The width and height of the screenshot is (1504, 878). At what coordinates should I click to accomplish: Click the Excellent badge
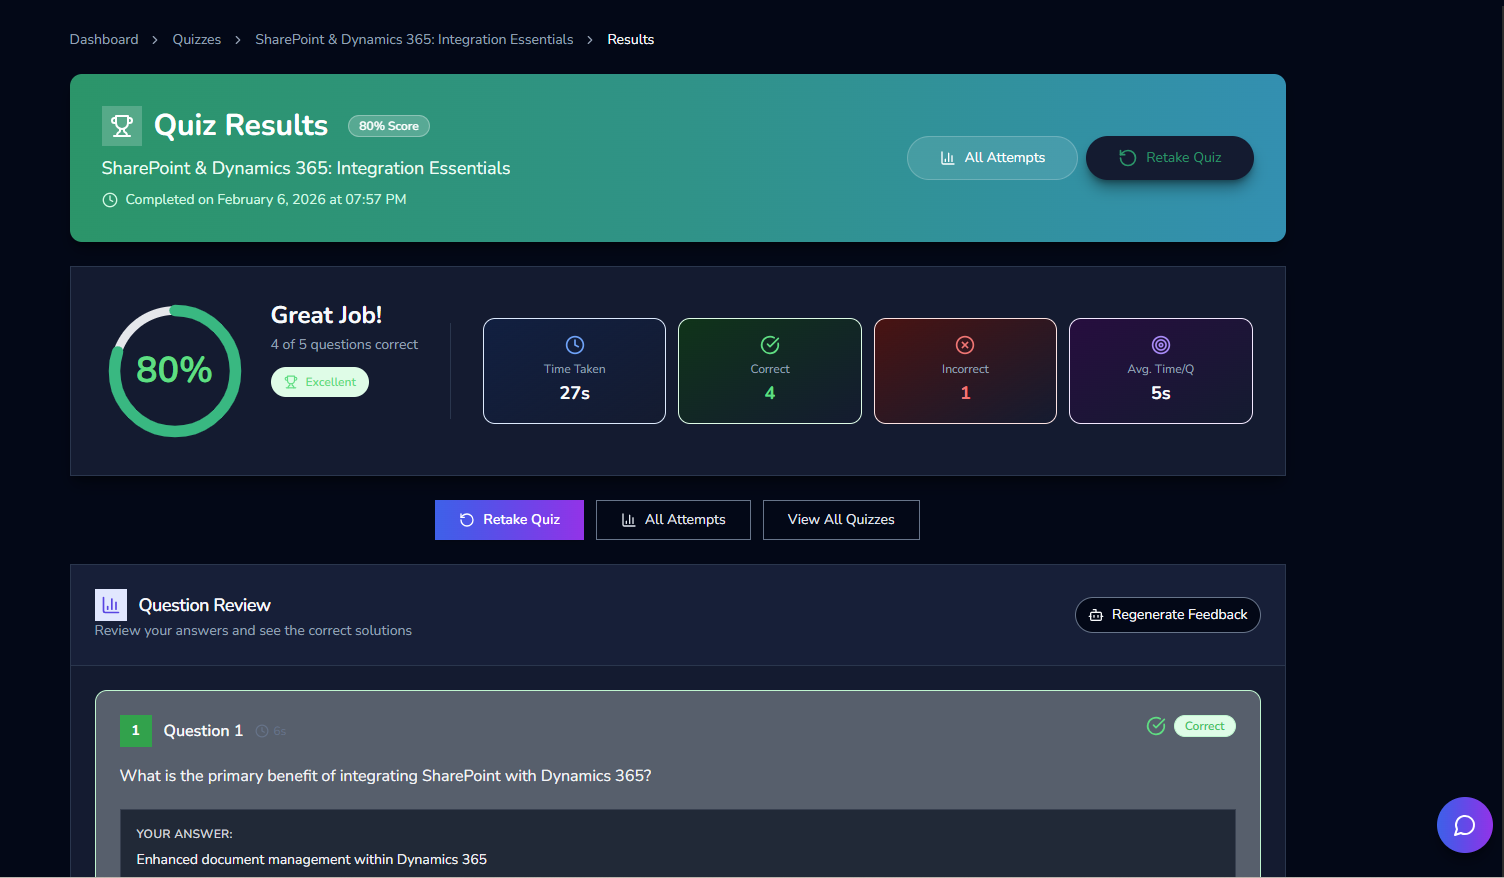point(320,382)
